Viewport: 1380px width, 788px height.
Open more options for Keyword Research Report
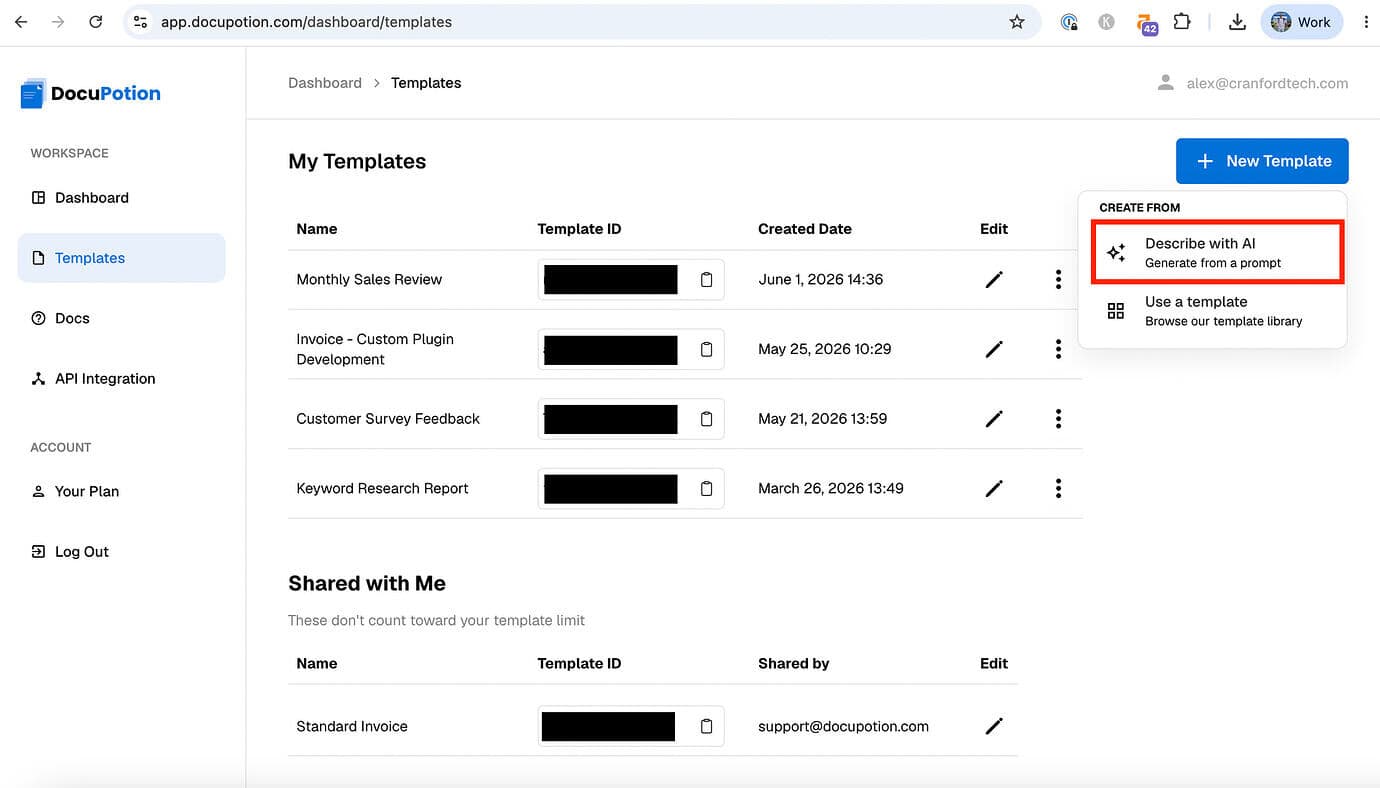click(1058, 489)
